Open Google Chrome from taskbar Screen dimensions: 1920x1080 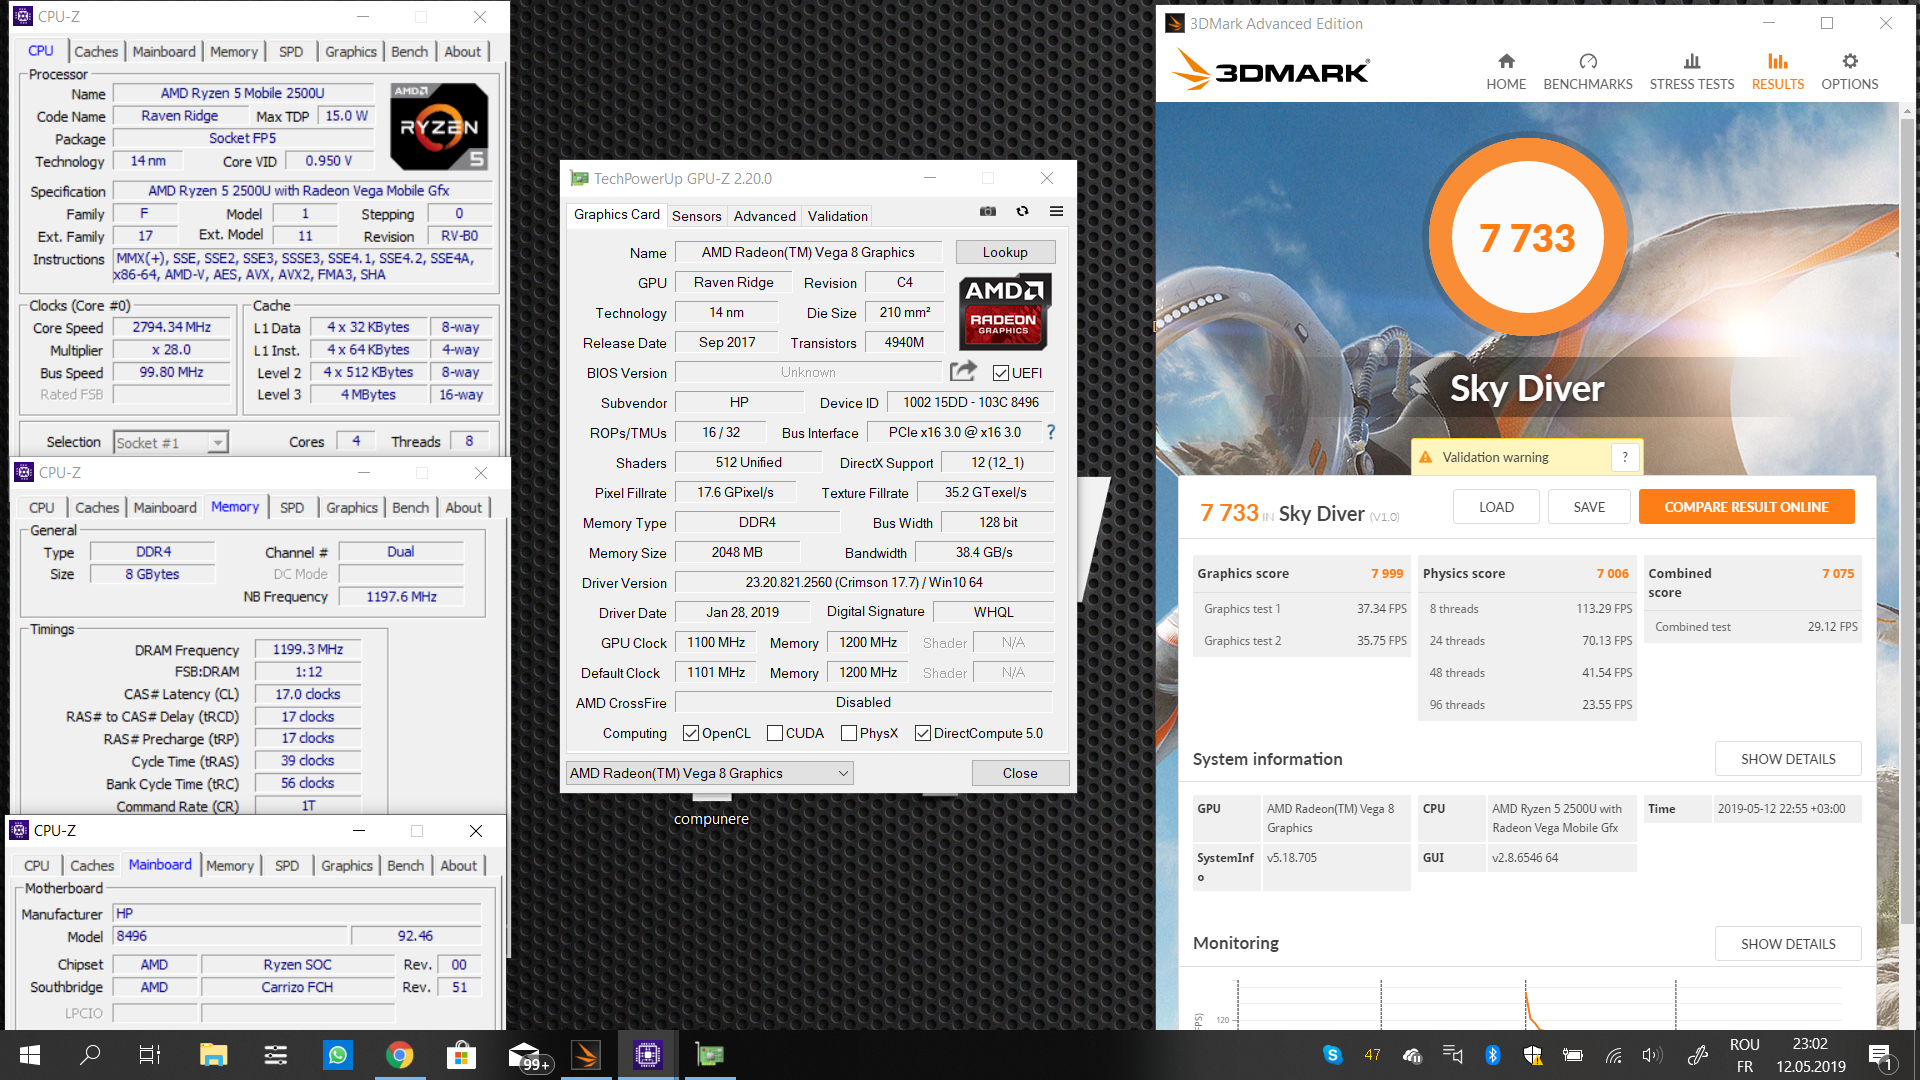[x=400, y=1055]
